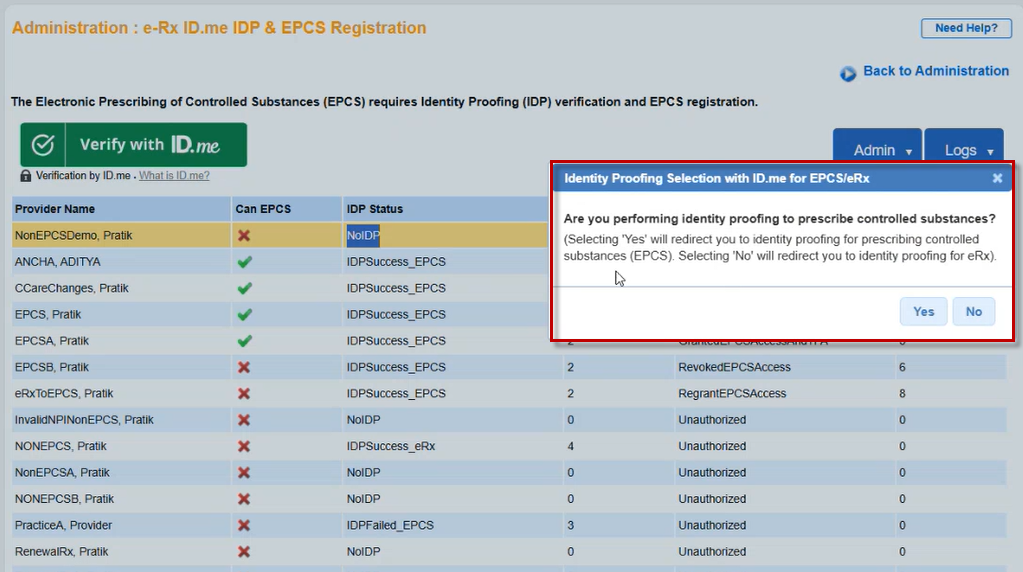The width and height of the screenshot is (1023, 572).
Task: Click the red X for PracticeA, Provider
Action: pyautogui.click(x=244, y=525)
